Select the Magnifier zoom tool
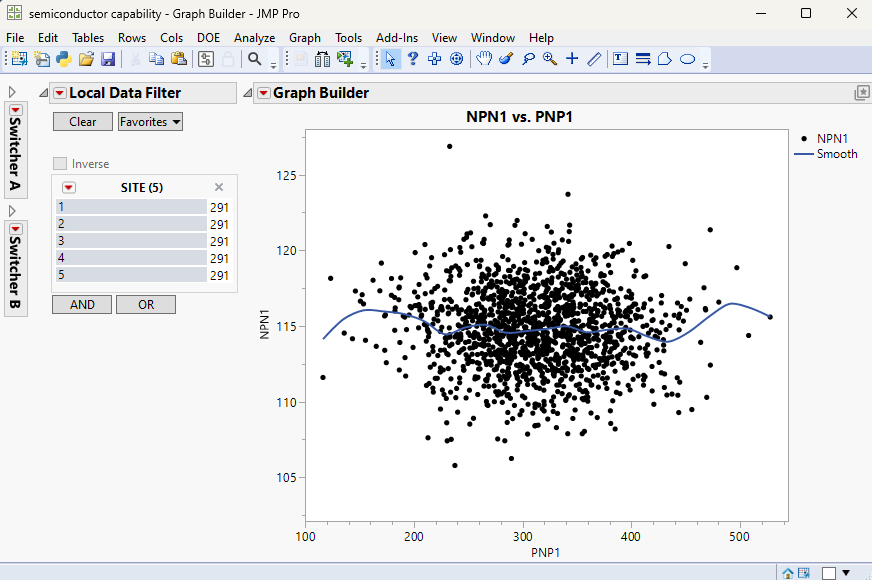The width and height of the screenshot is (872, 580). point(548,59)
